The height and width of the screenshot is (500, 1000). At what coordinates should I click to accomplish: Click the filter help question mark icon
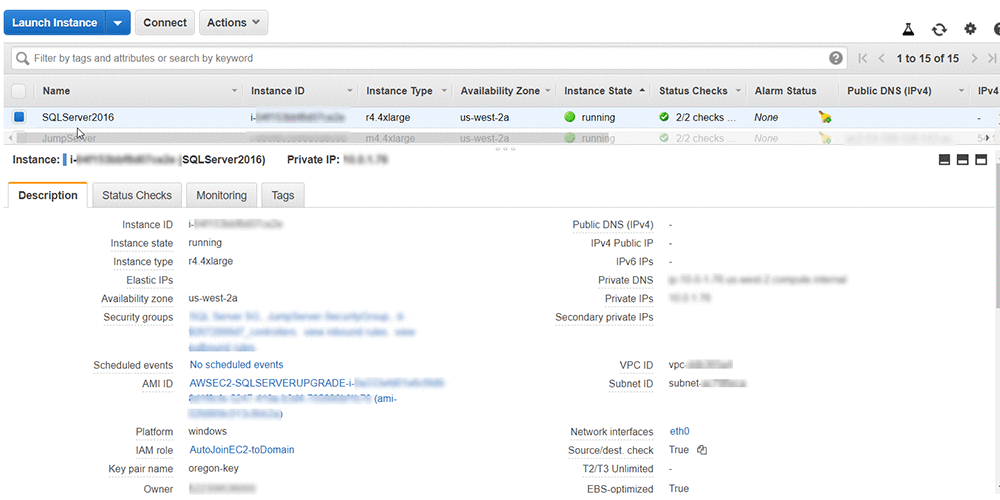pos(835,58)
